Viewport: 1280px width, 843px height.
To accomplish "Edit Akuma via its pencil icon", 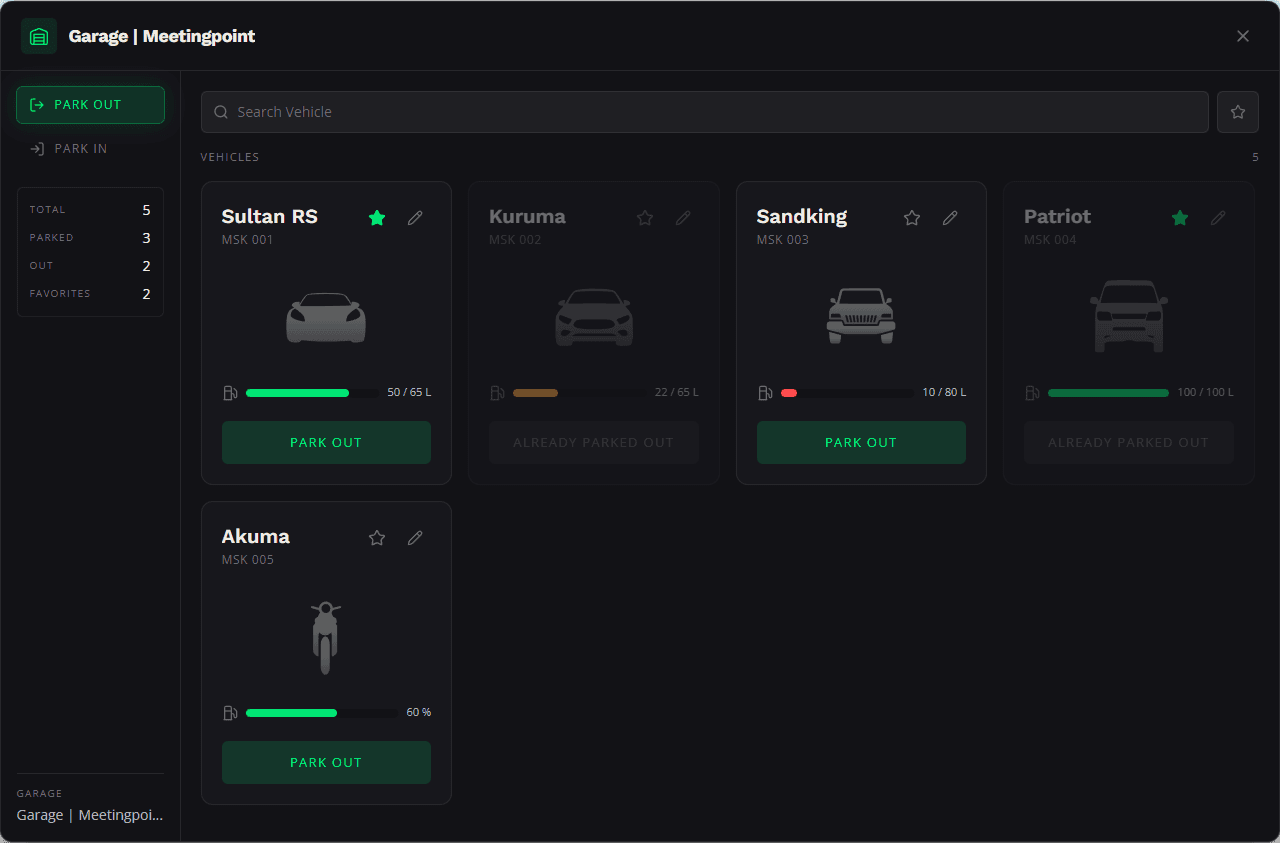I will click(415, 537).
